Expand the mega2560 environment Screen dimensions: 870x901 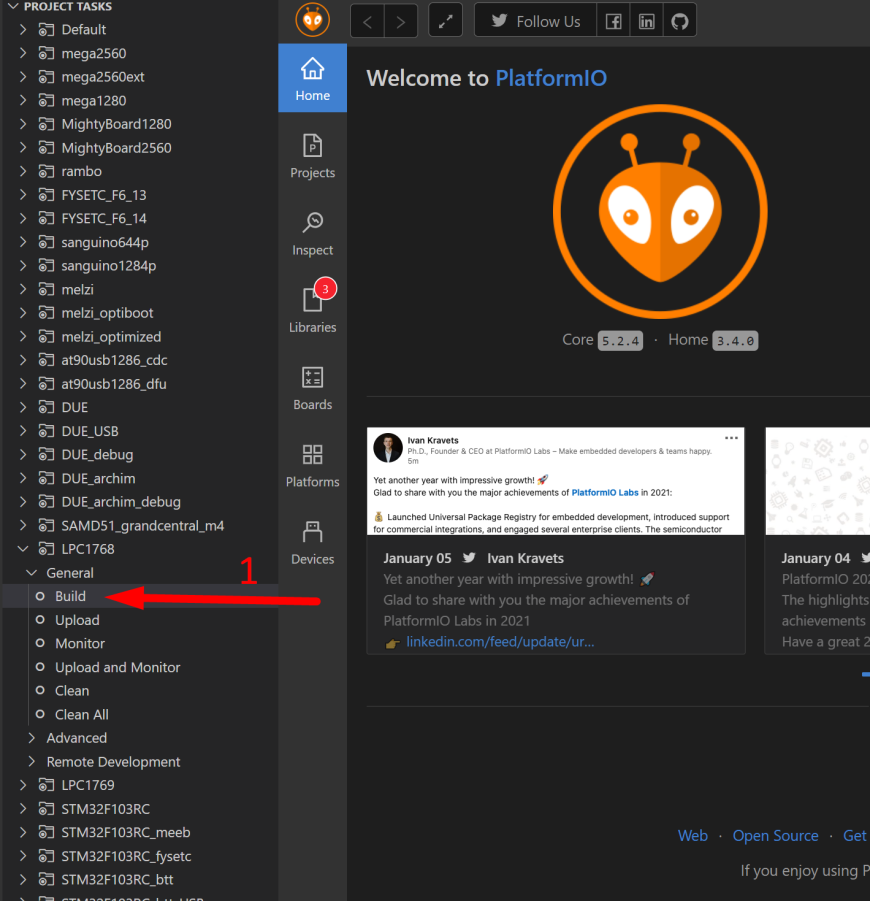[x=23, y=53]
